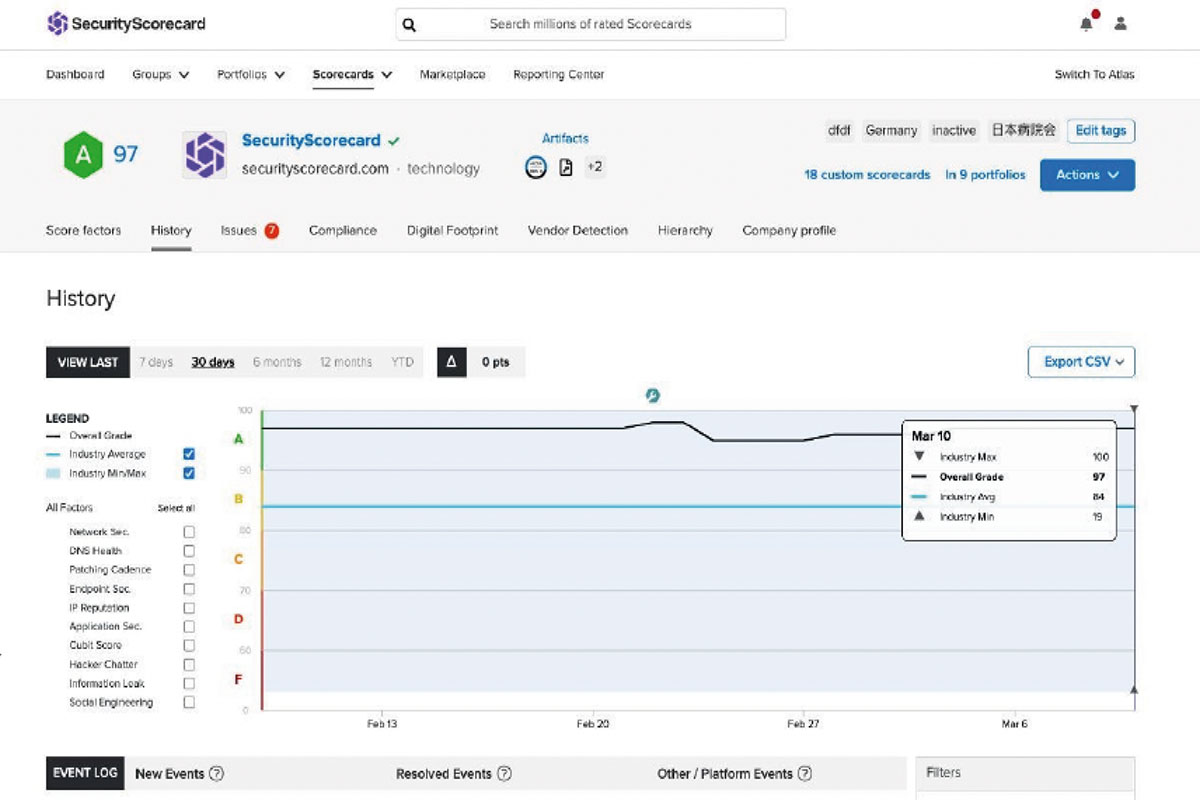Enable the Endpoint Sec. checkbox

(x=189, y=589)
